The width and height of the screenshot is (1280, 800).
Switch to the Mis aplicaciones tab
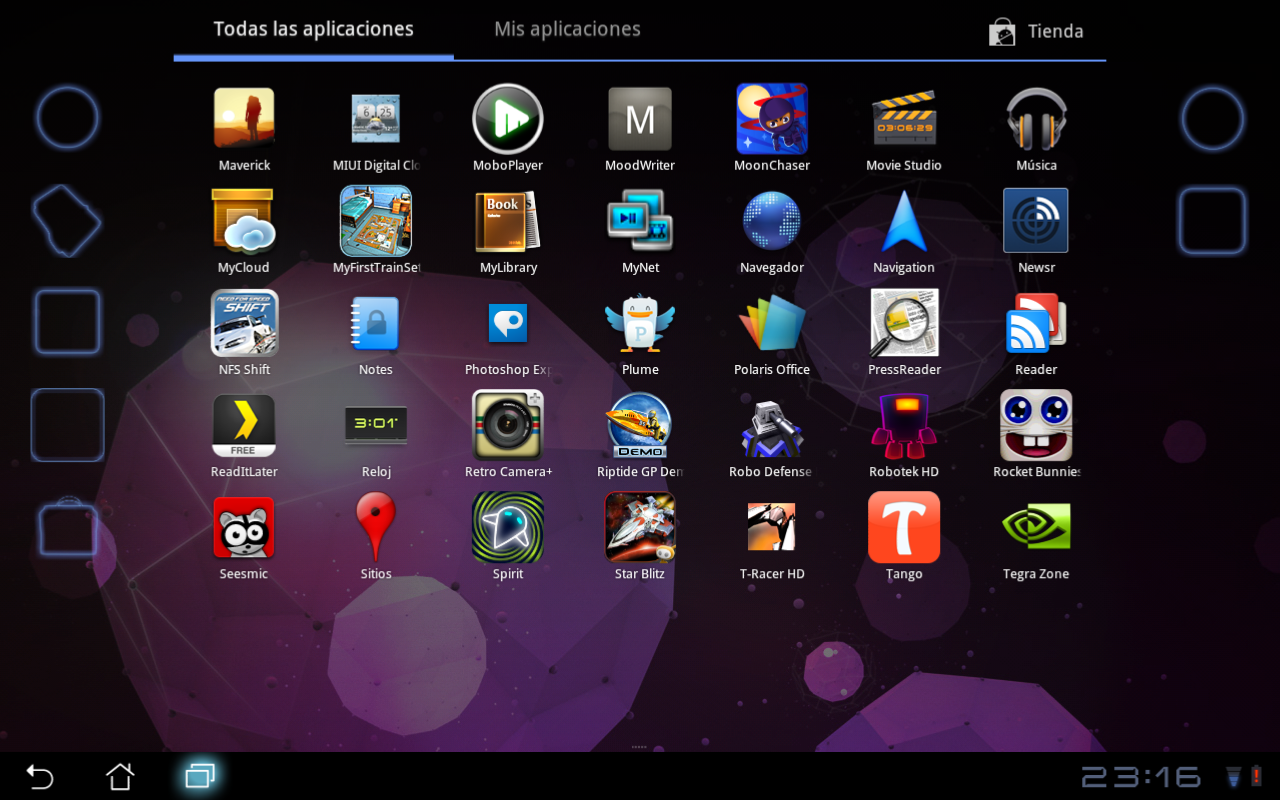567,28
